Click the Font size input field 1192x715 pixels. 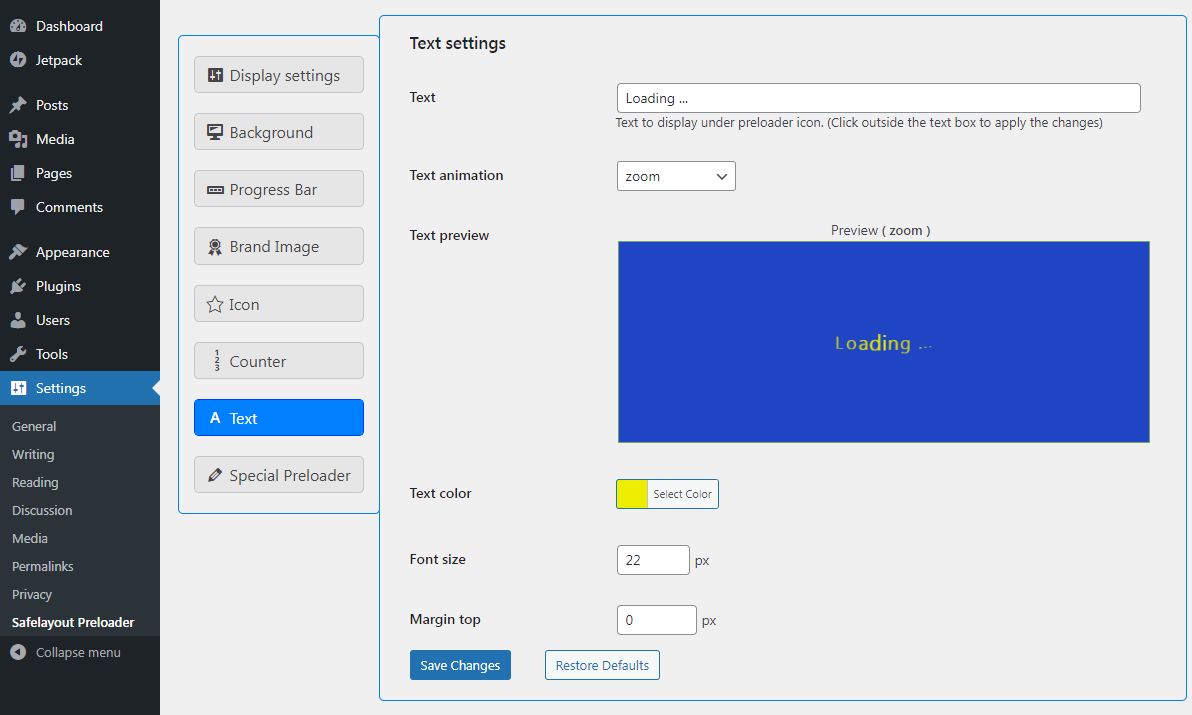[x=653, y=560]
